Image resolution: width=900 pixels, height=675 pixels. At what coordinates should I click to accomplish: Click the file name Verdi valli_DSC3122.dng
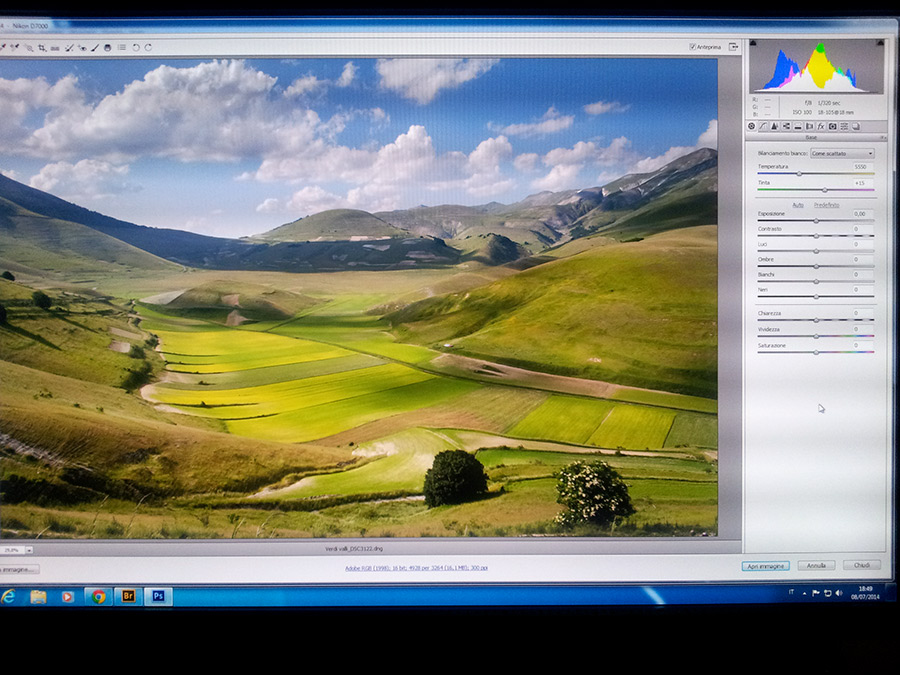(354, 549)
